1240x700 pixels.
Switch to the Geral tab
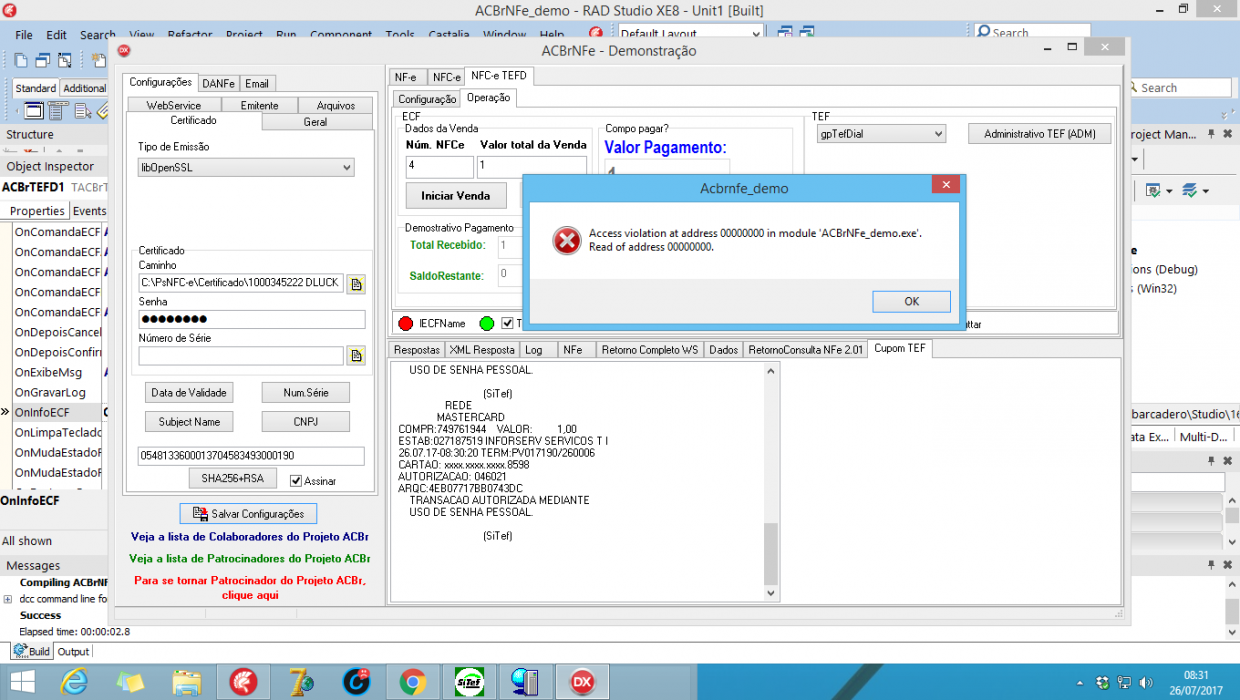[315, 122]
